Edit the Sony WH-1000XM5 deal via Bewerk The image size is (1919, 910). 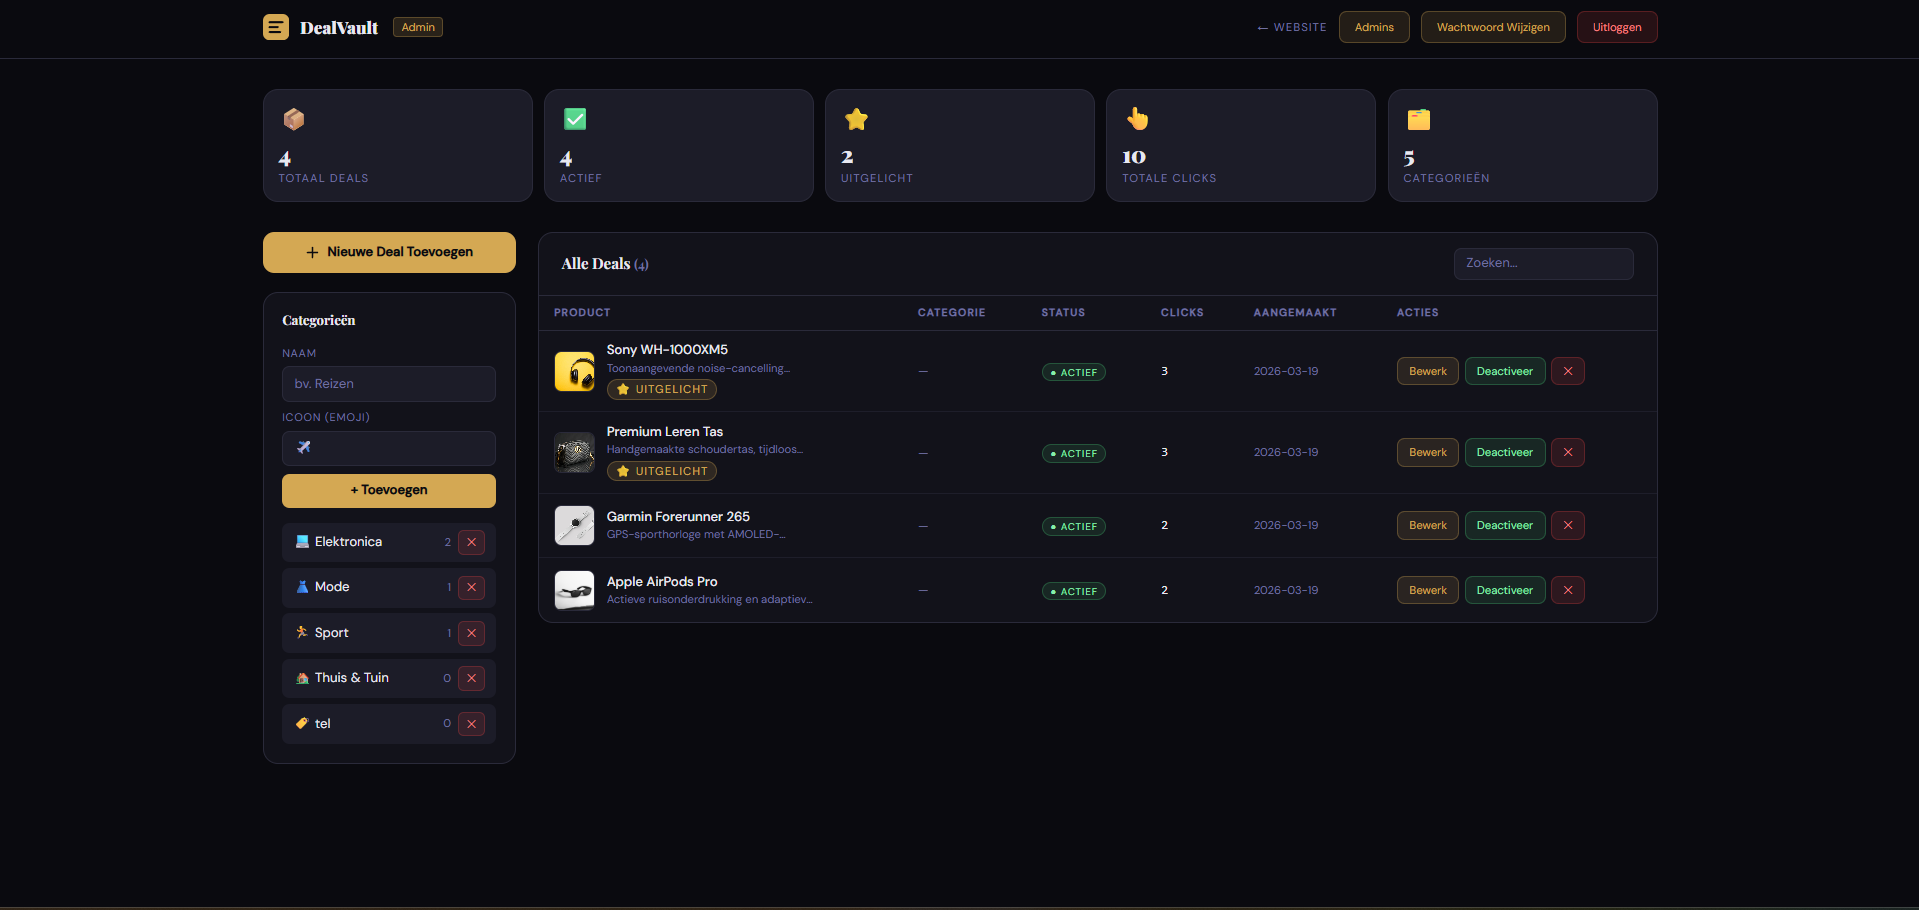click(1428, 371)
